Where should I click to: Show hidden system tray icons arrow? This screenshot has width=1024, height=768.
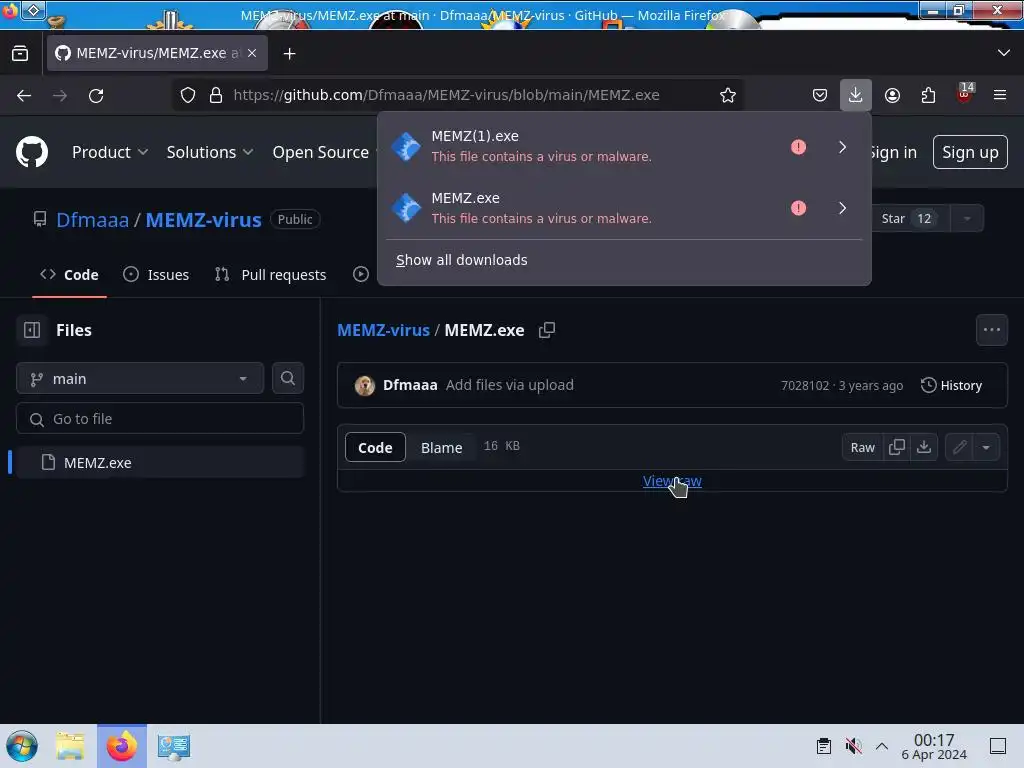pyautogui.click(x=882, y=746)
